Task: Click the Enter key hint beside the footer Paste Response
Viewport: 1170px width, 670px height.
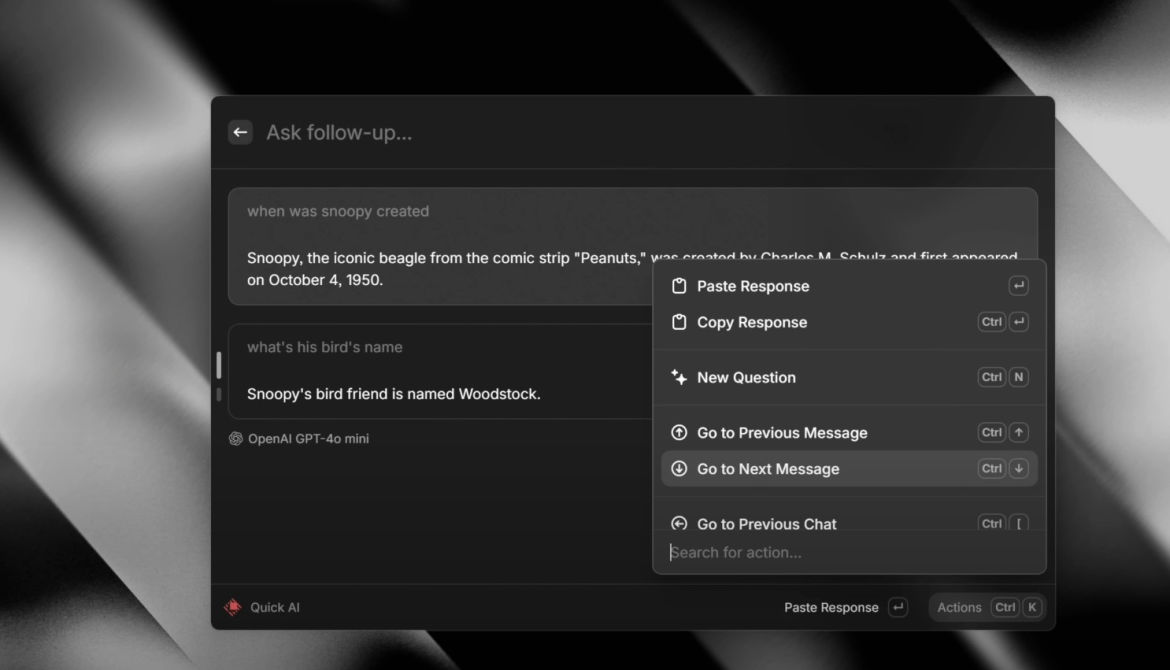Action: pos(898,607)
